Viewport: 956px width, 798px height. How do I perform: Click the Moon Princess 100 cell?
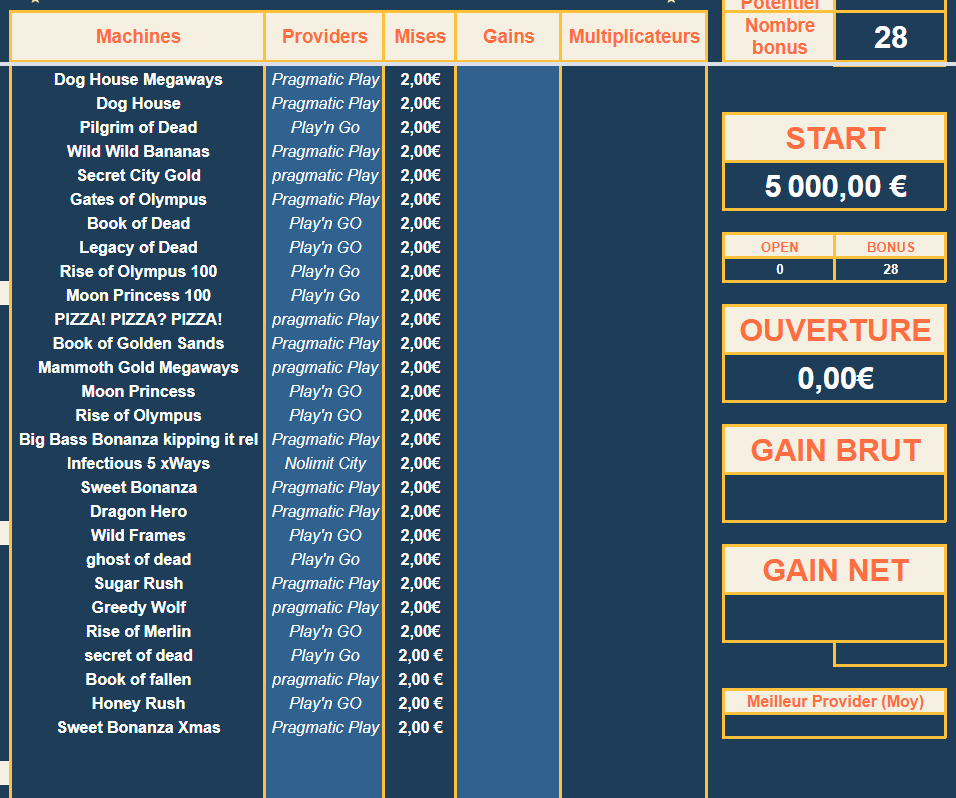click(x=138, y=296)
